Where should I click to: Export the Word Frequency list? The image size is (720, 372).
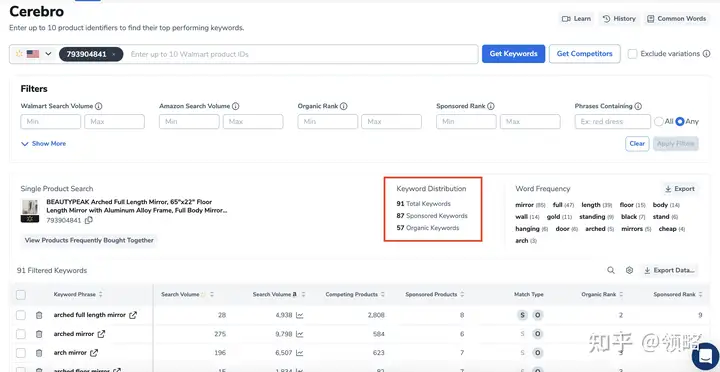coord(680,189)
